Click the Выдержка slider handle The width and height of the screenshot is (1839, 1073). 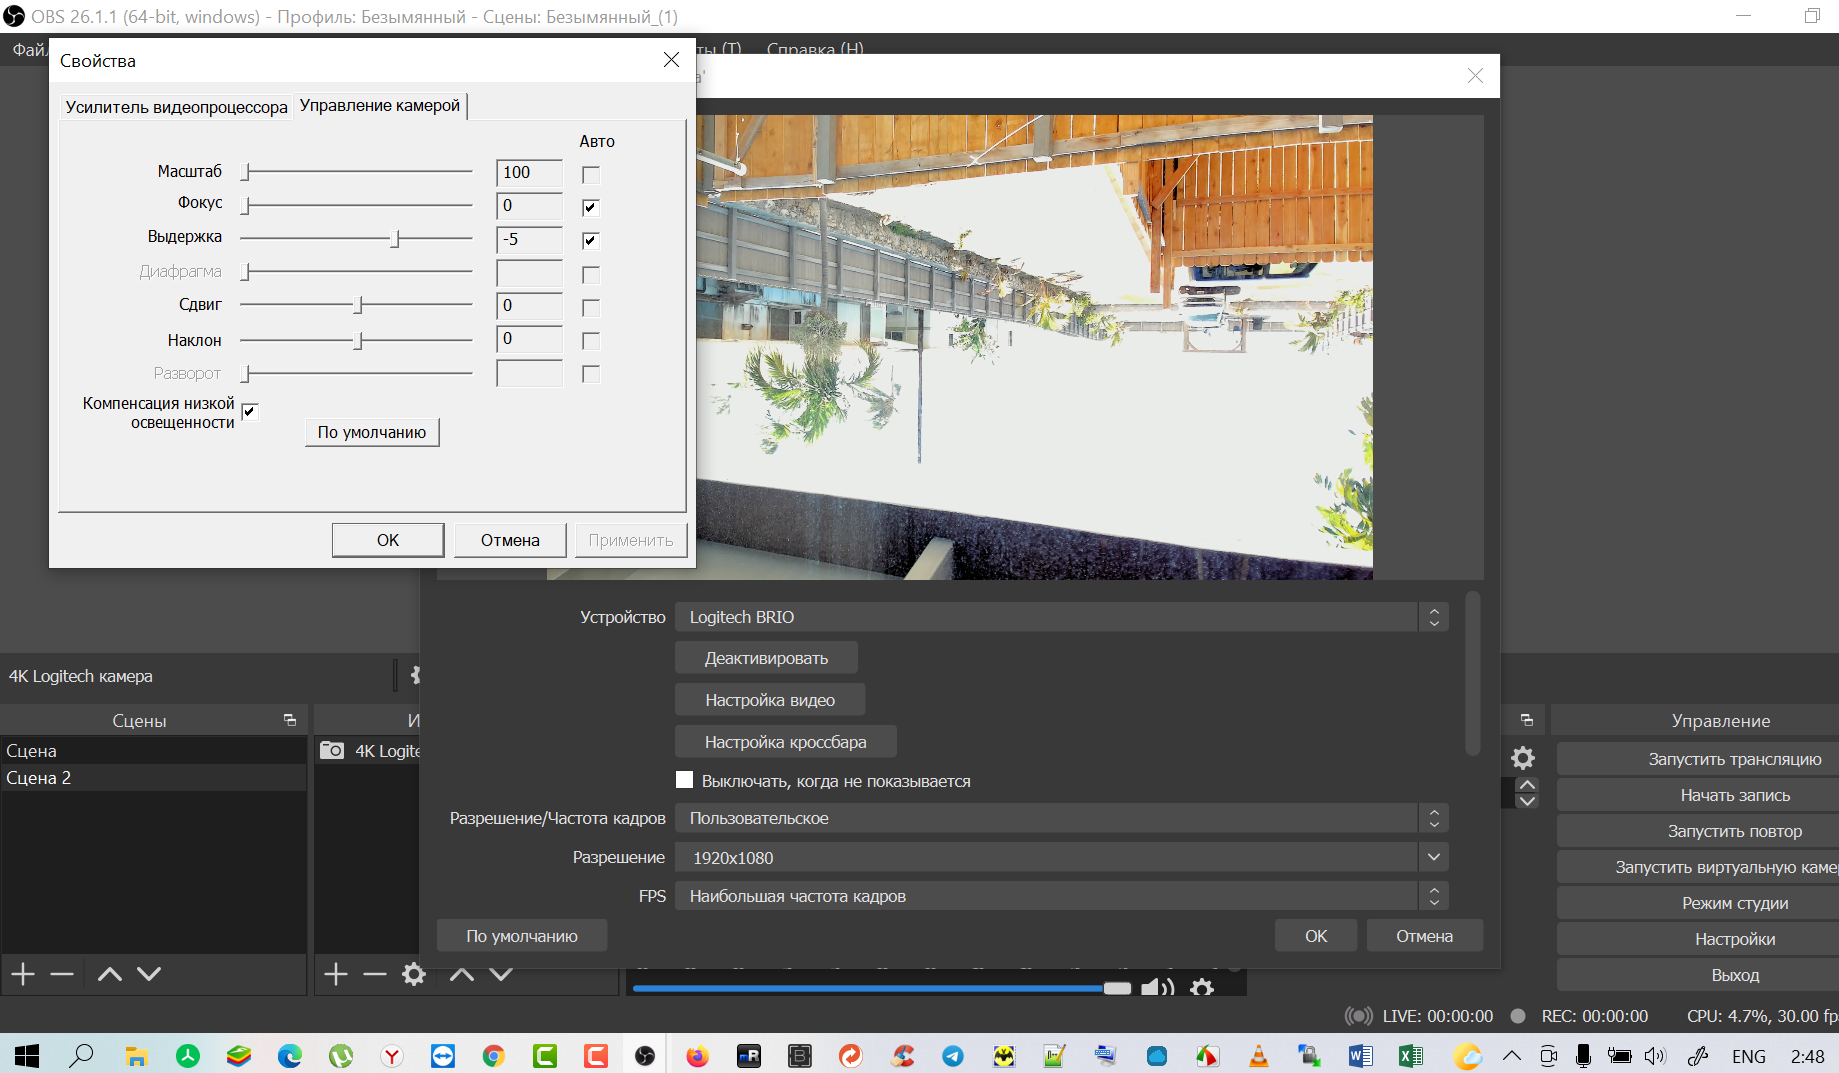[396, 239]
